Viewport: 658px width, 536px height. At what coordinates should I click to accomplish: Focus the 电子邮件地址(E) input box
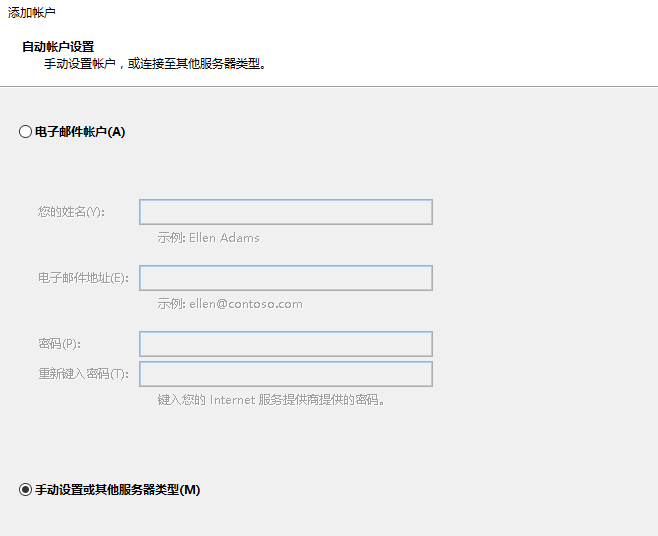285,278
